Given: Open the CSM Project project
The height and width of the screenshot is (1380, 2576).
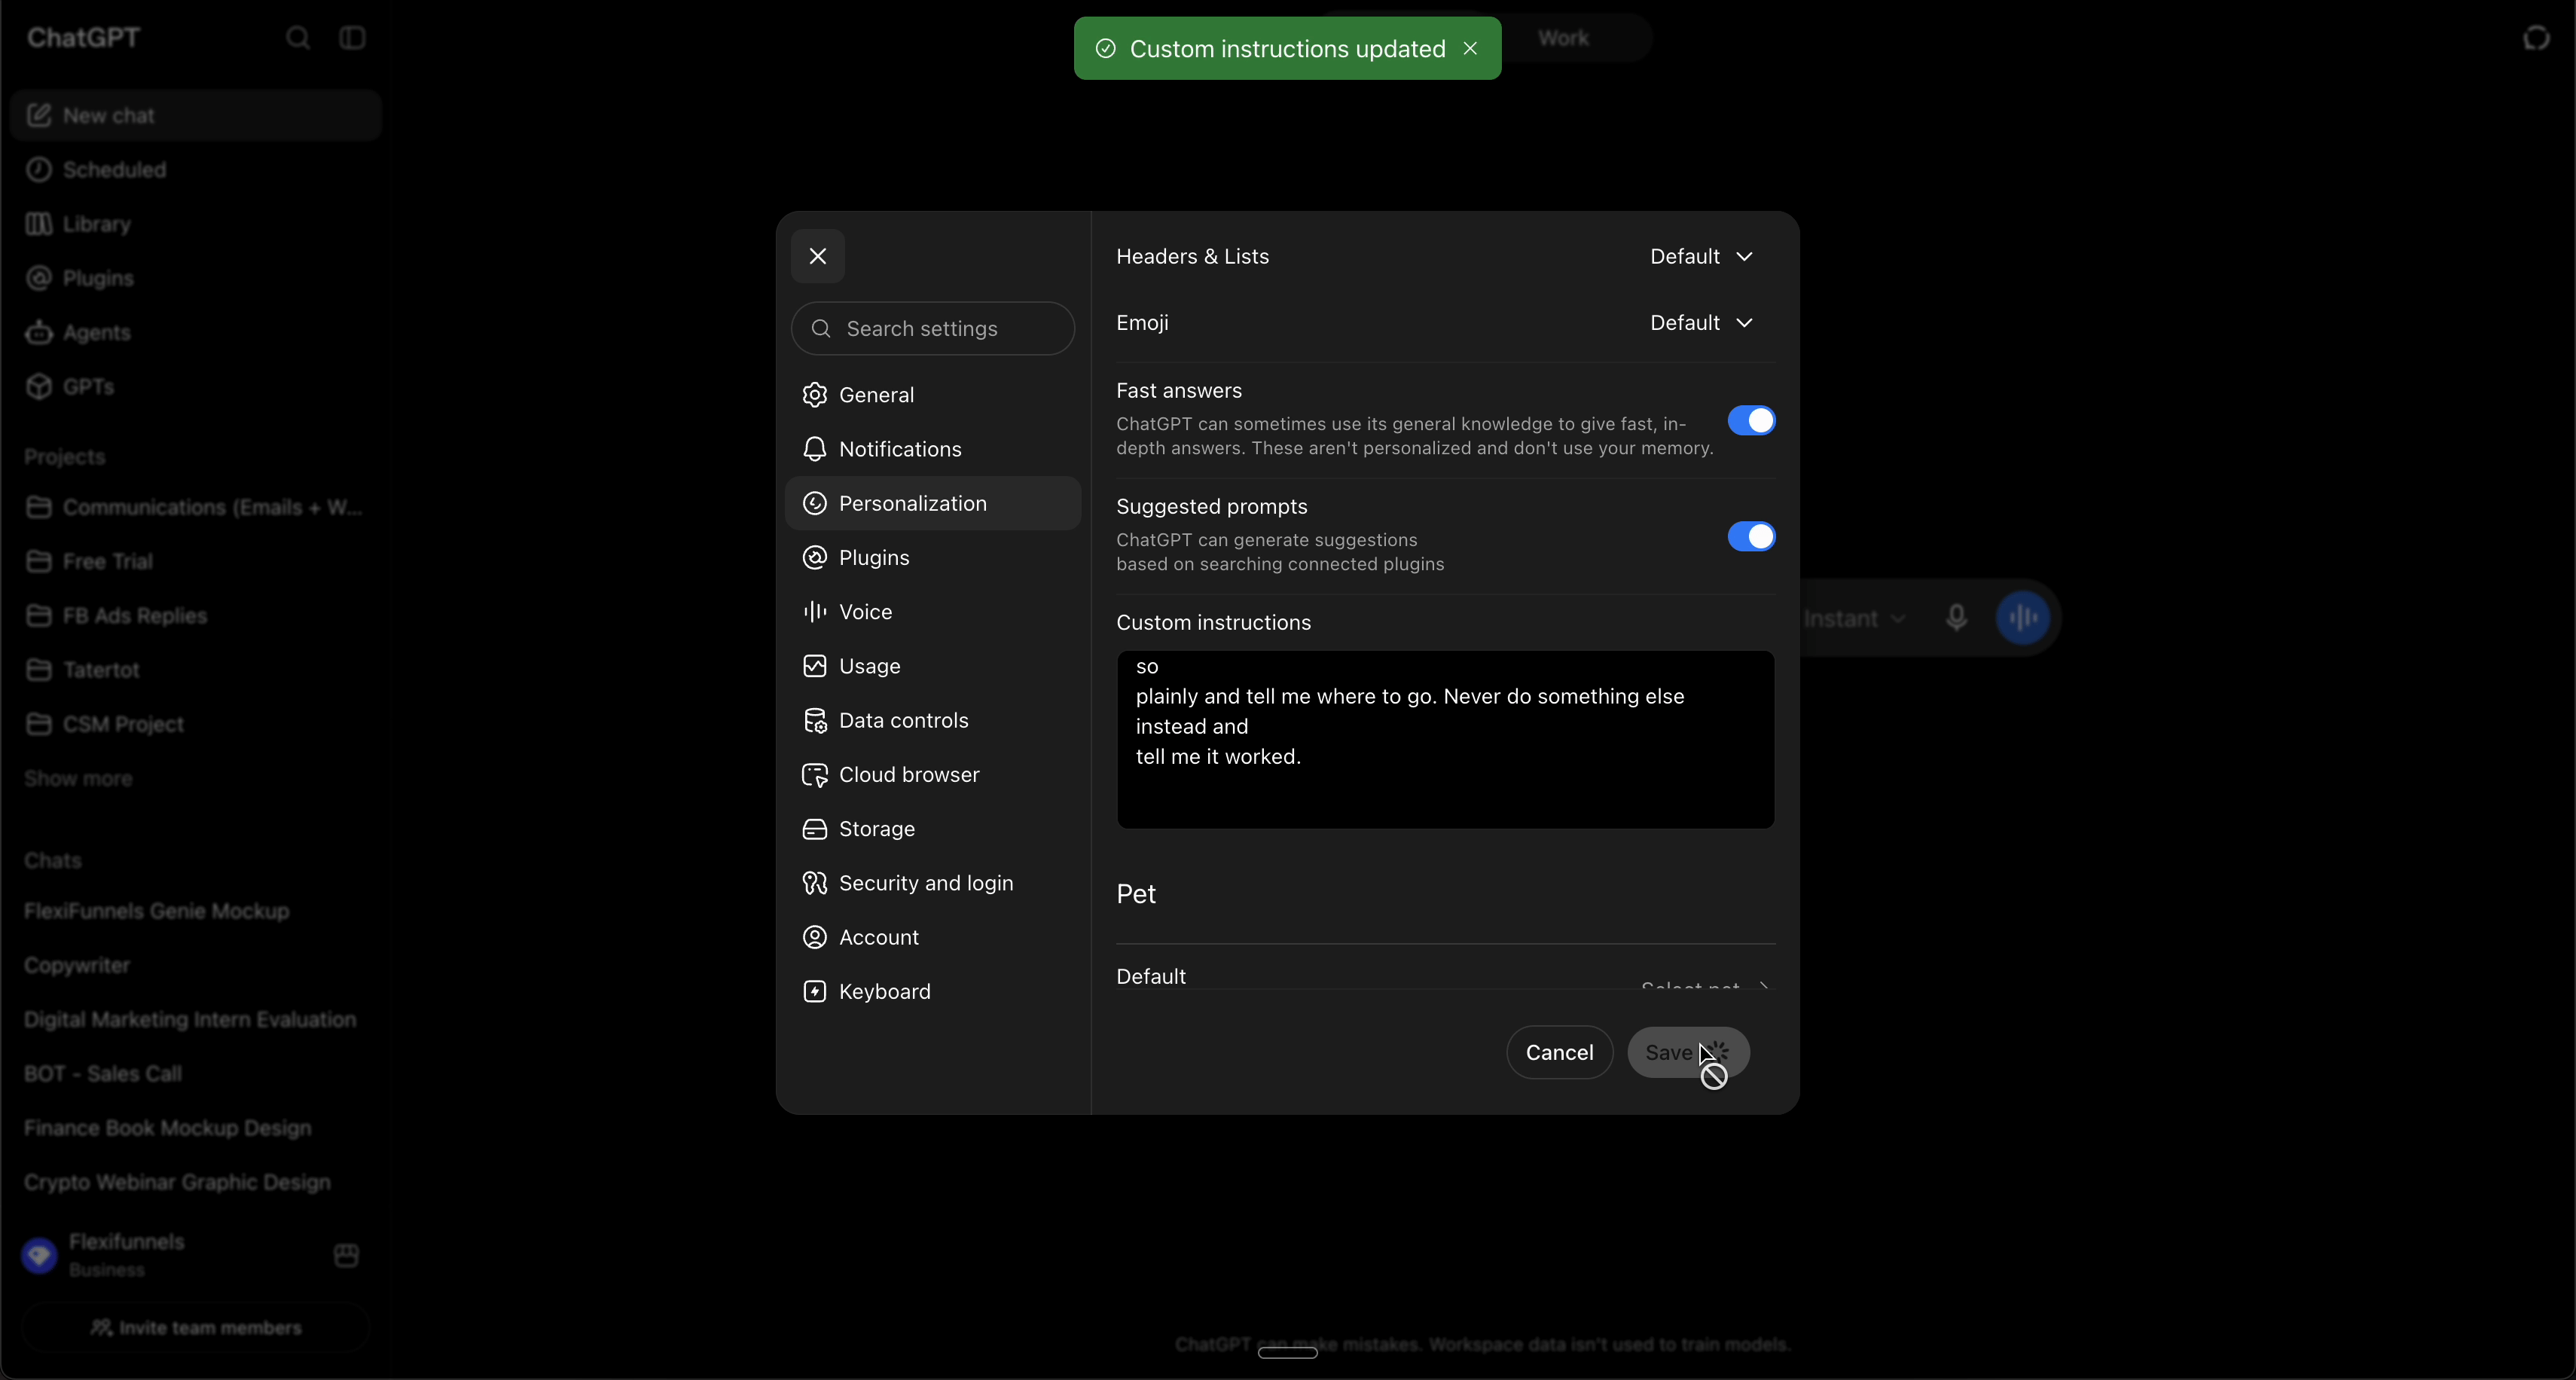Looking at the screenshot, I should (x=196, y=724).
